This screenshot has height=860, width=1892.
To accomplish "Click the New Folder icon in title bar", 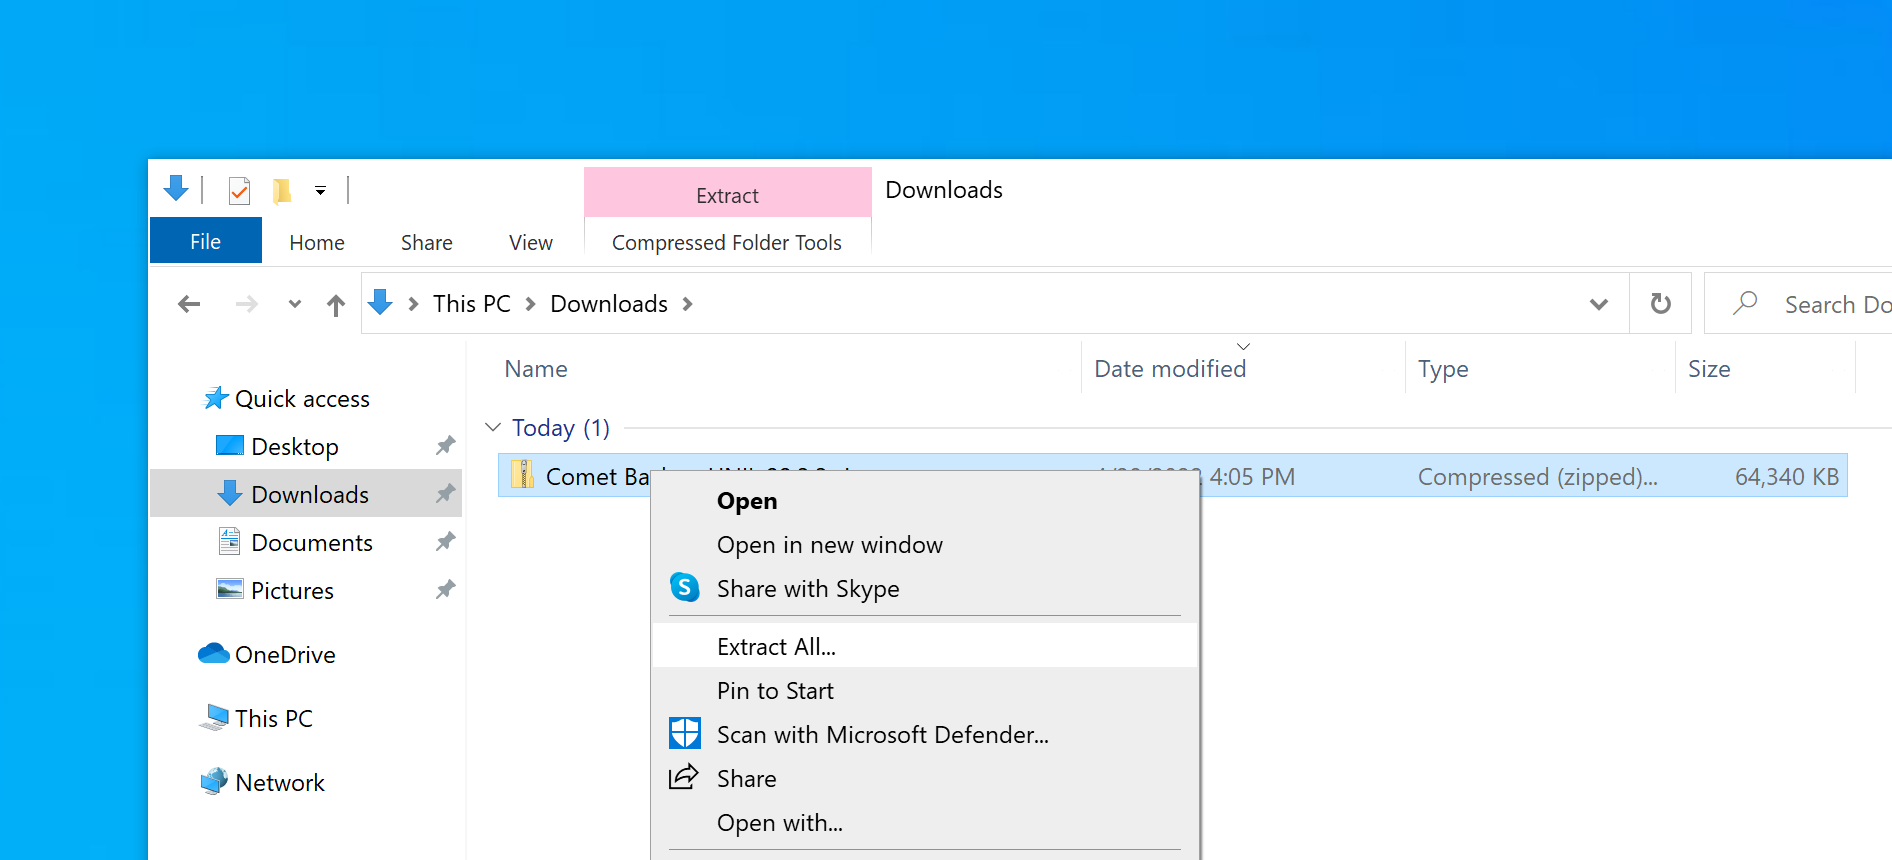I will (282, 190).
